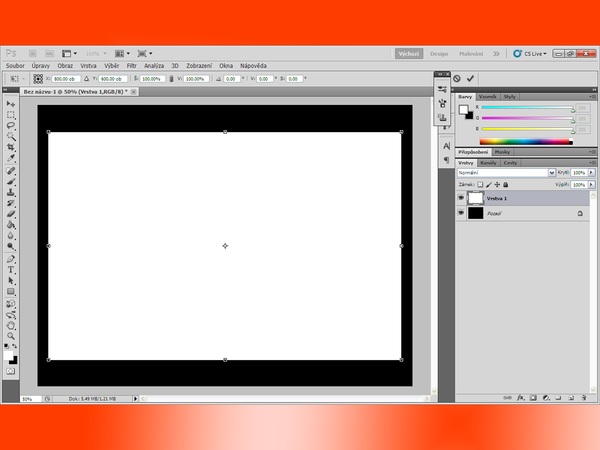Screen dimensions: 600x450
Task: Switch to the Kanály tab
Action: point(489,162)
